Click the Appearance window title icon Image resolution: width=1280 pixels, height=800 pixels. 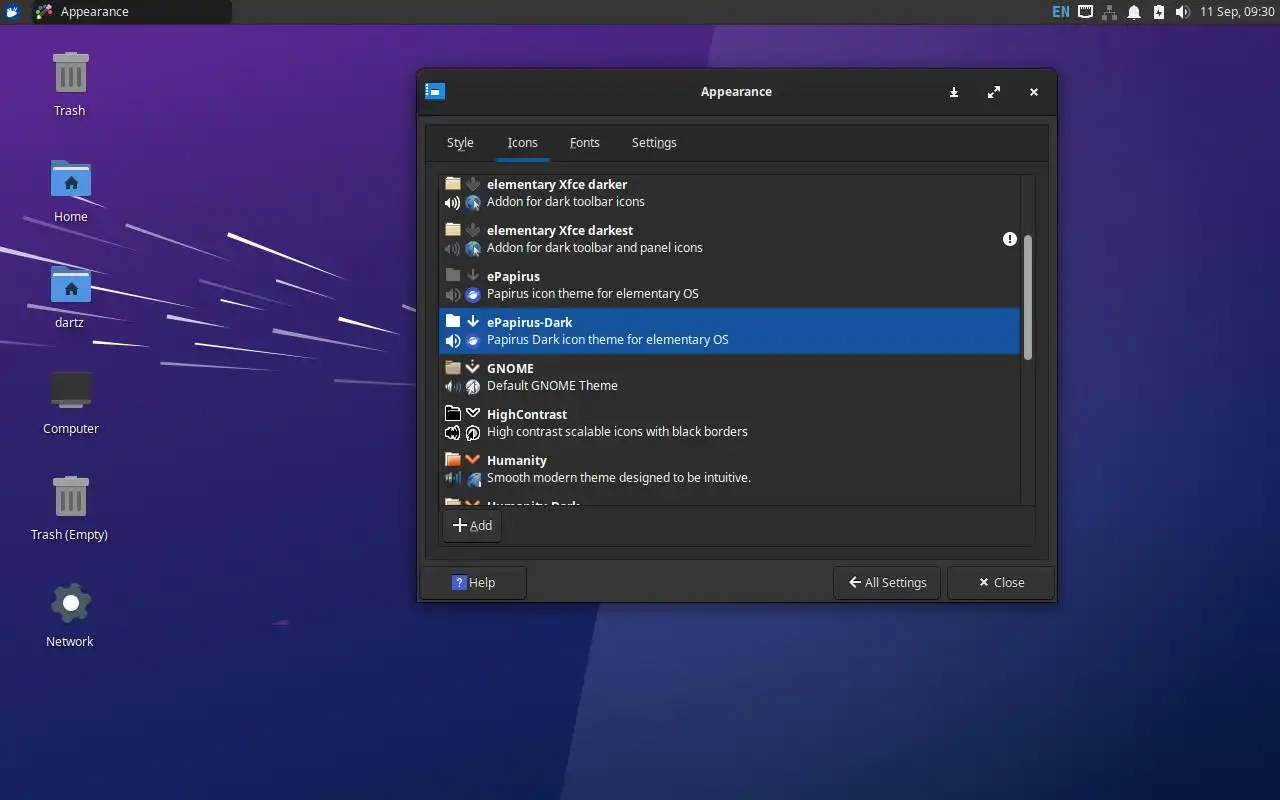click(435, 91)
